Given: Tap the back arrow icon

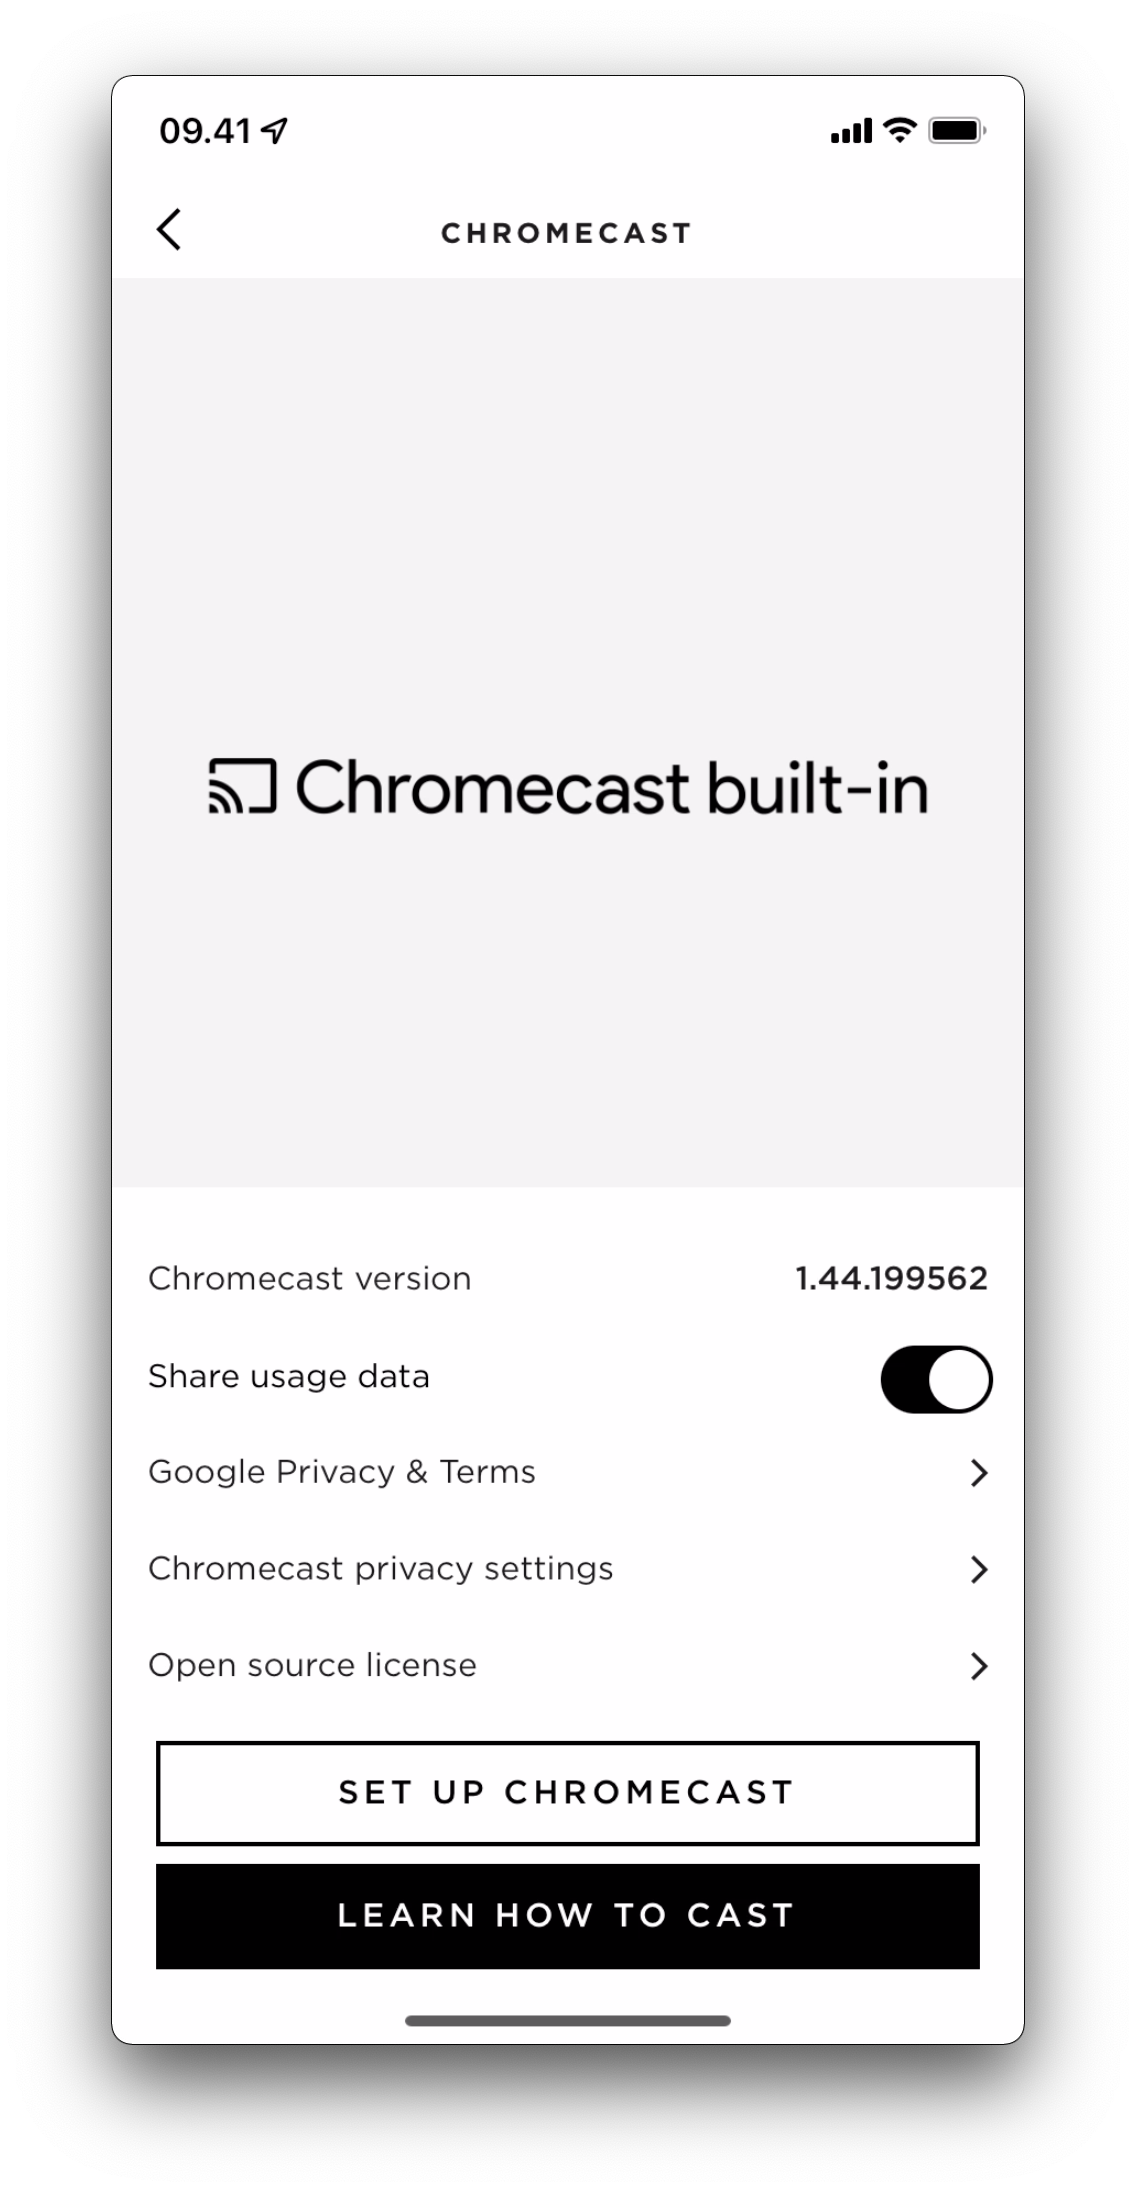Looking at the screenshot, I should [x=169, y=229].
